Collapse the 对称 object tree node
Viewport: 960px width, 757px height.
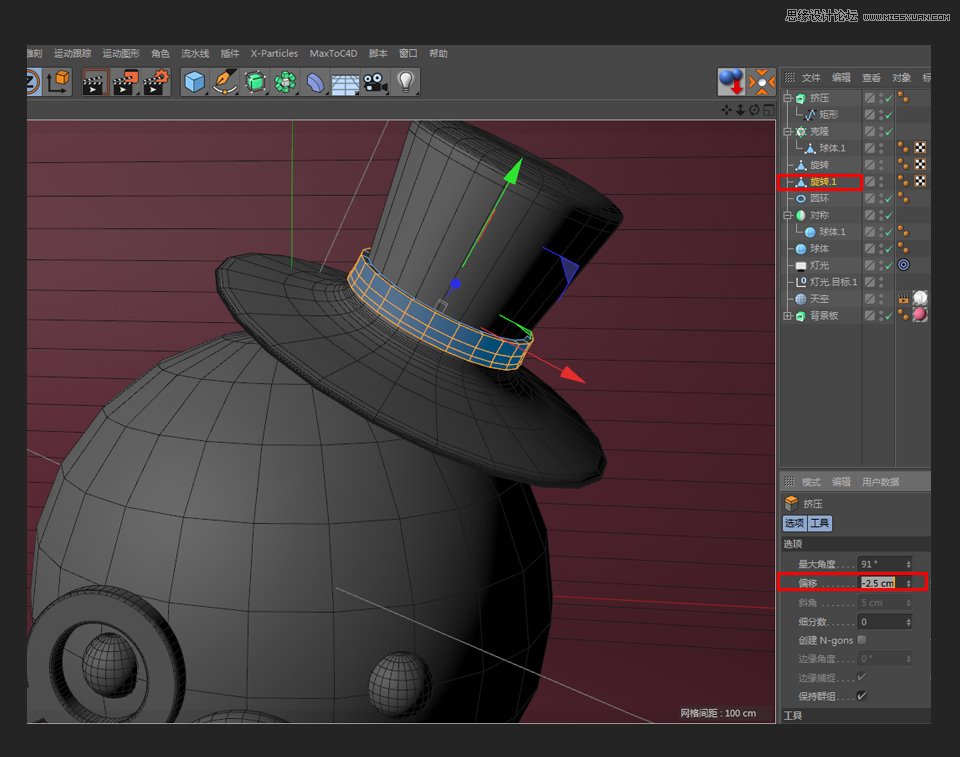click(x=787, y=215)
